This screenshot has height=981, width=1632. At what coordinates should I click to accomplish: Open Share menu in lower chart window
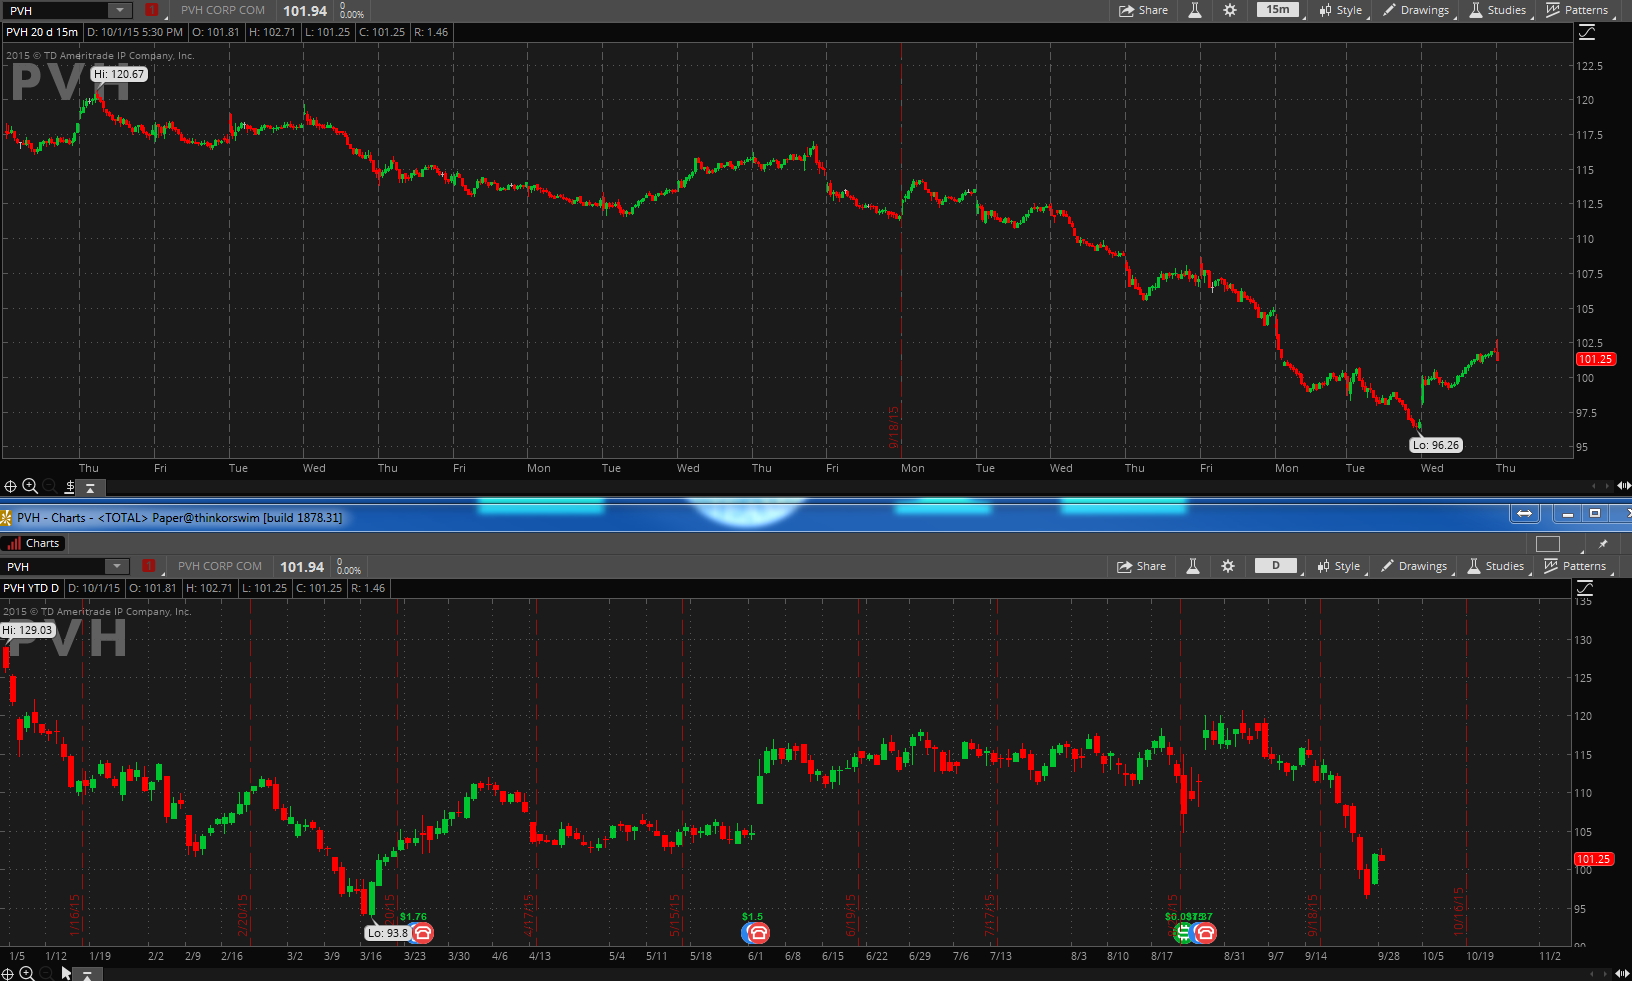pyautogui.click(x=1142, y=566)
